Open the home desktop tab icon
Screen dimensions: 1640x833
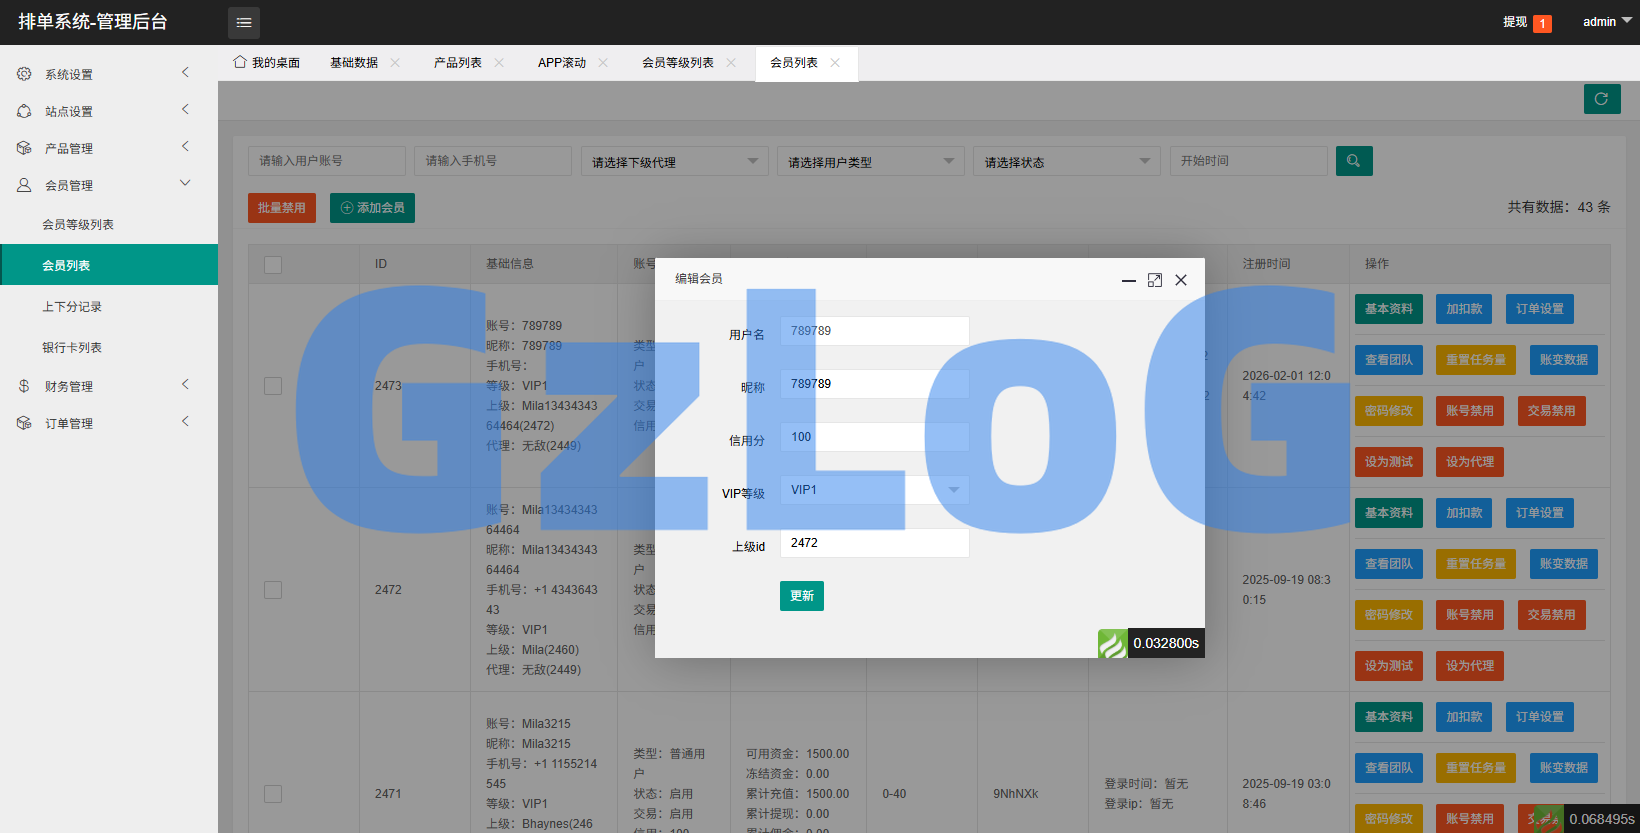click(x=240, y=62)
